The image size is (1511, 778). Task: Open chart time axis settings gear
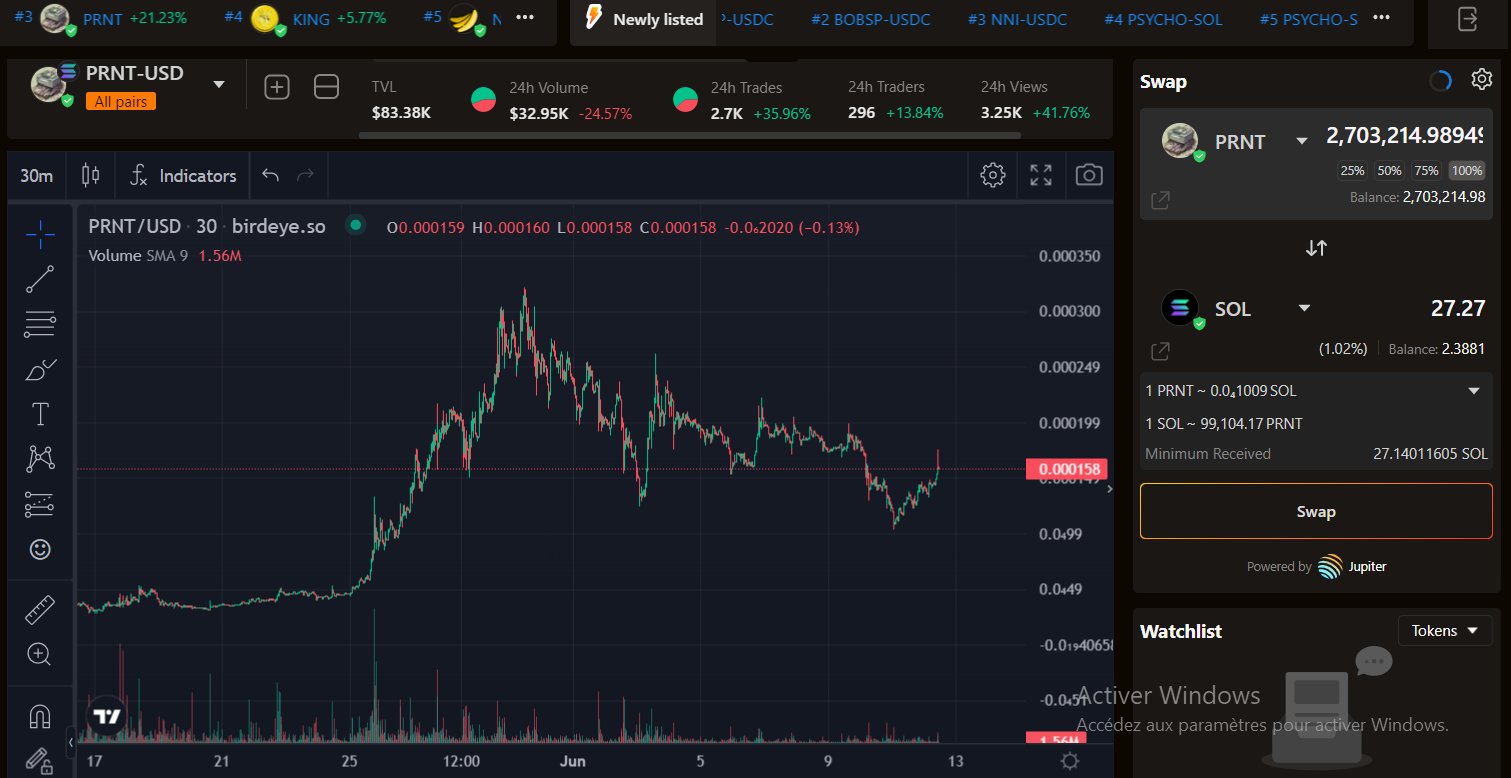(1070, 762)
